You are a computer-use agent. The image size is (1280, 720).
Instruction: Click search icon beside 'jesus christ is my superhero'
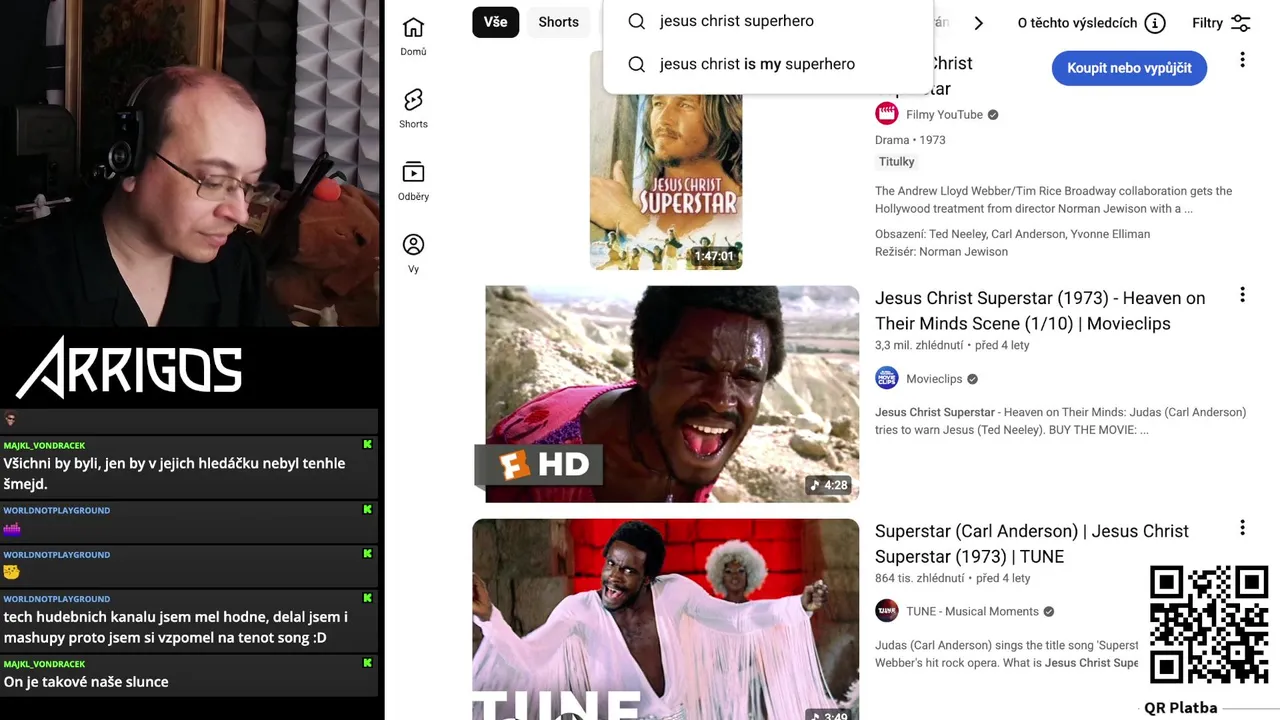(636, 64)
